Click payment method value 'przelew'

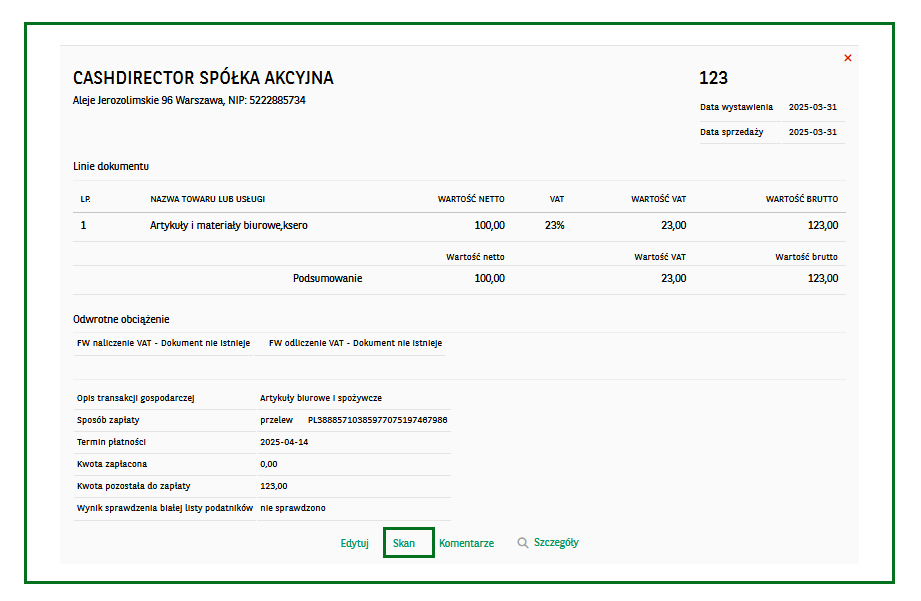tap(277, 420)
